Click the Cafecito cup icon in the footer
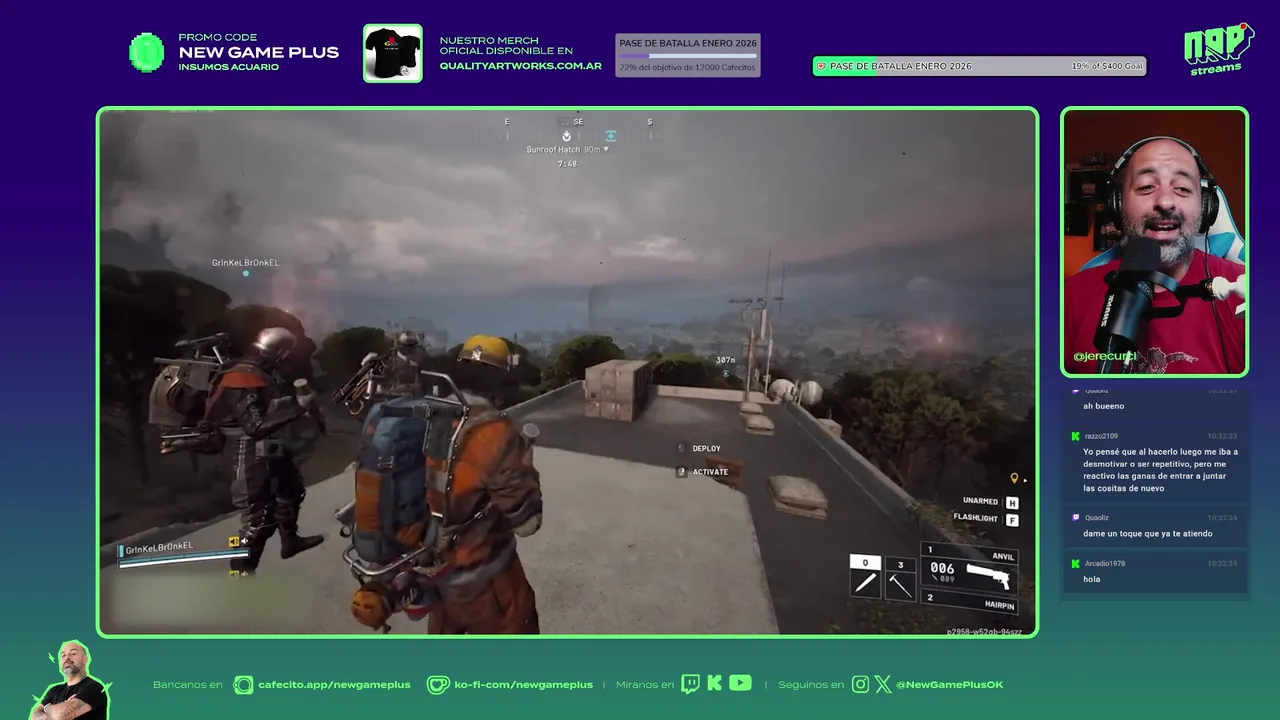This screenshot has width=1280, height=720. click(243, 685)
